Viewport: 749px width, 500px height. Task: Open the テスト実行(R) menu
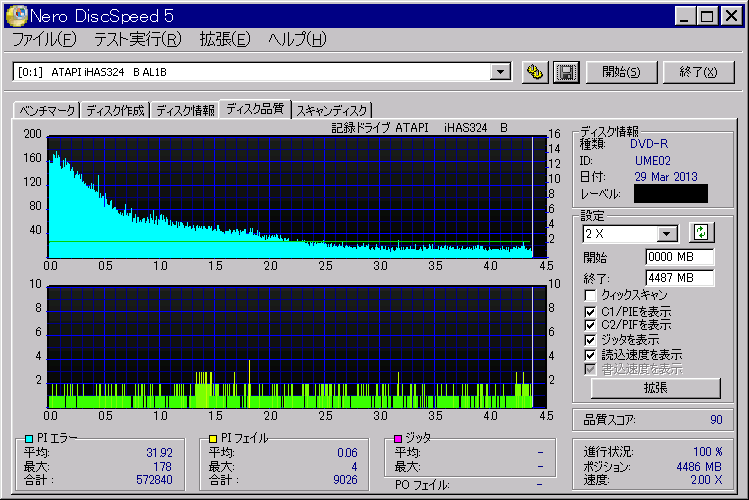[x=138, y=39]
